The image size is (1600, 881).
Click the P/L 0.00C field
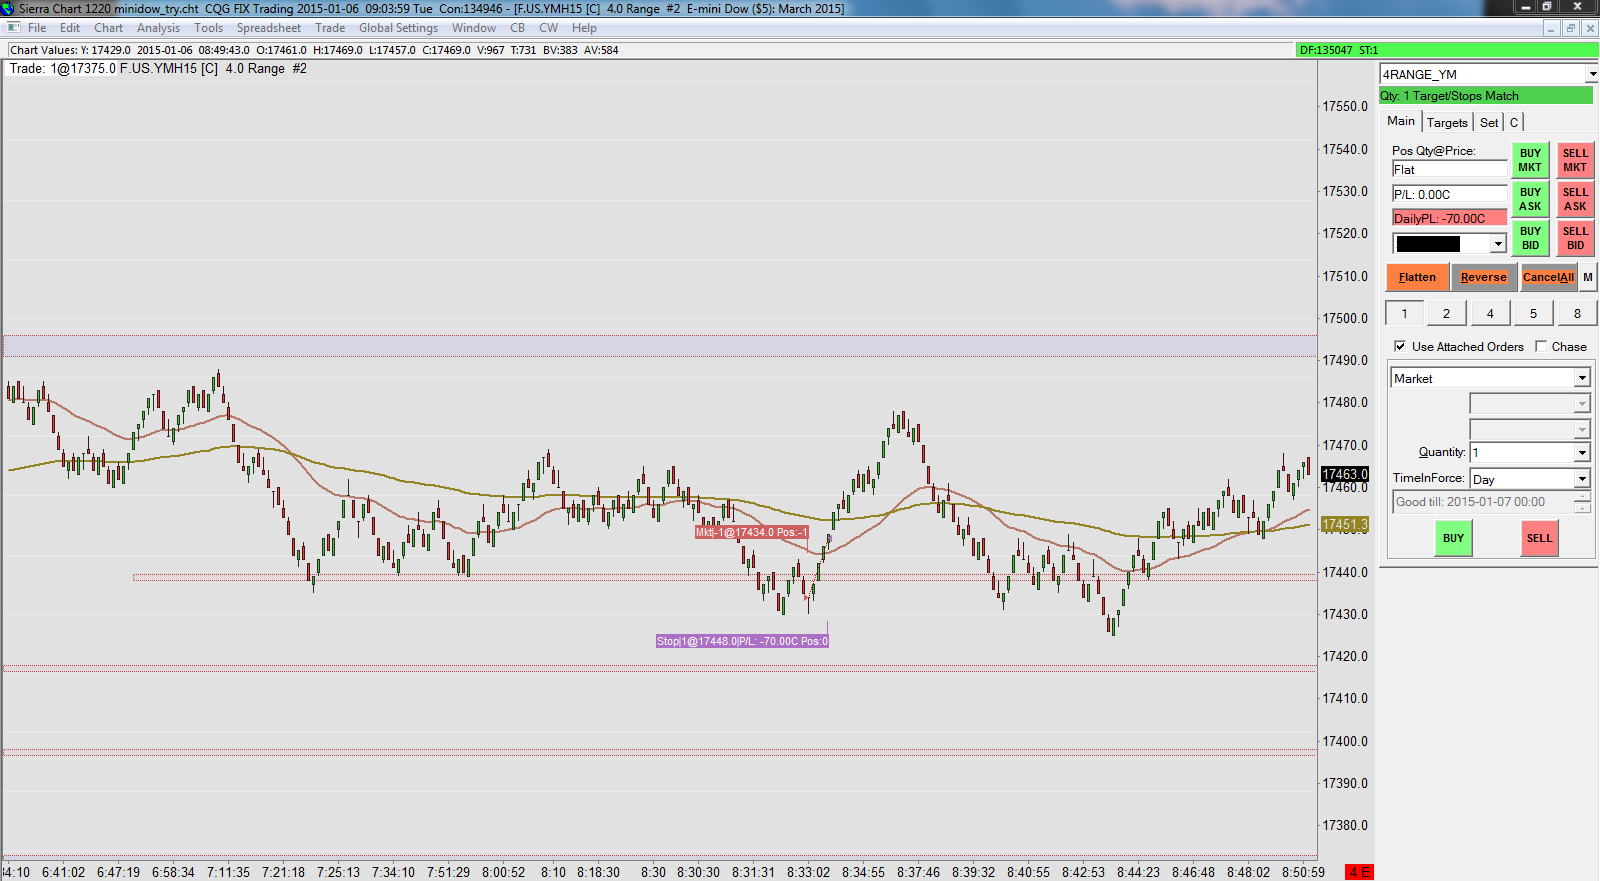1449,194
